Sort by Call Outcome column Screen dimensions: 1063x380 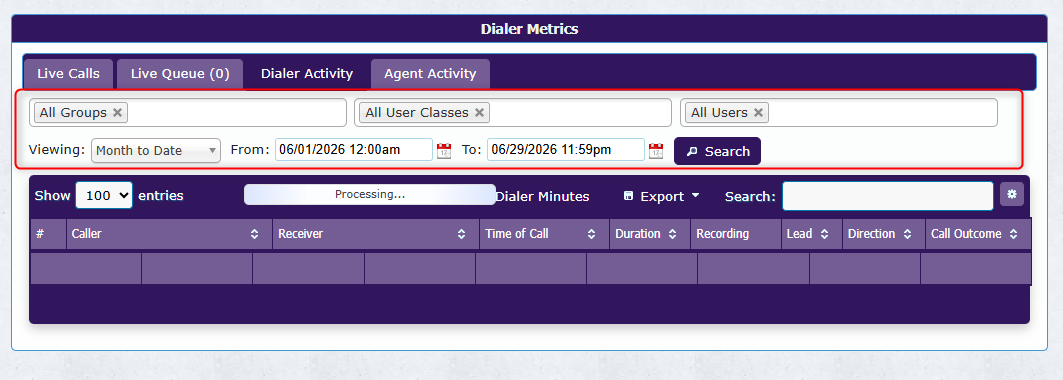point(978,234)
